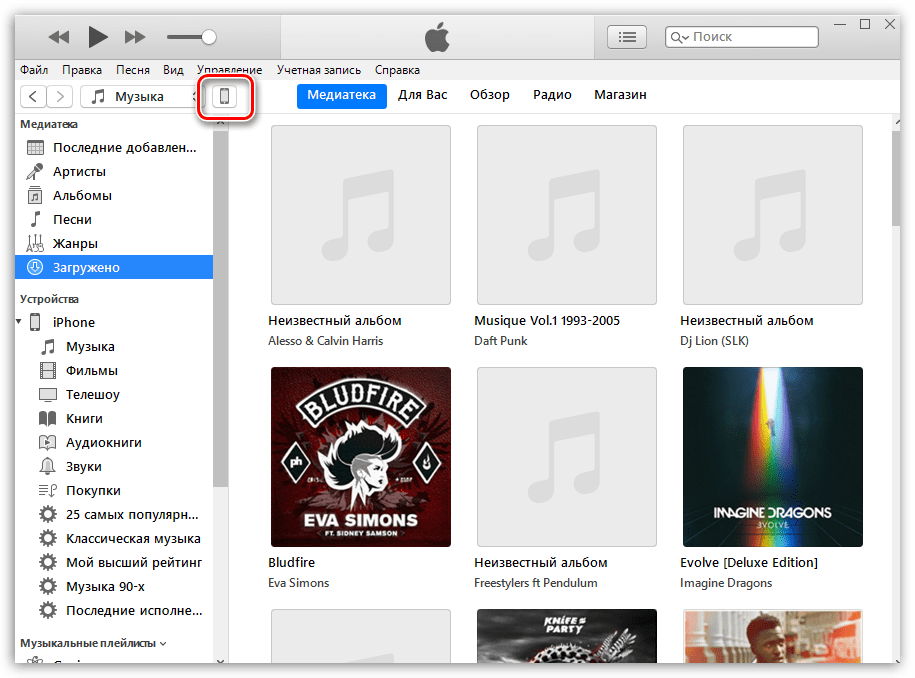Click the music note icon beside iPhone Музыка

click(48, 347)
